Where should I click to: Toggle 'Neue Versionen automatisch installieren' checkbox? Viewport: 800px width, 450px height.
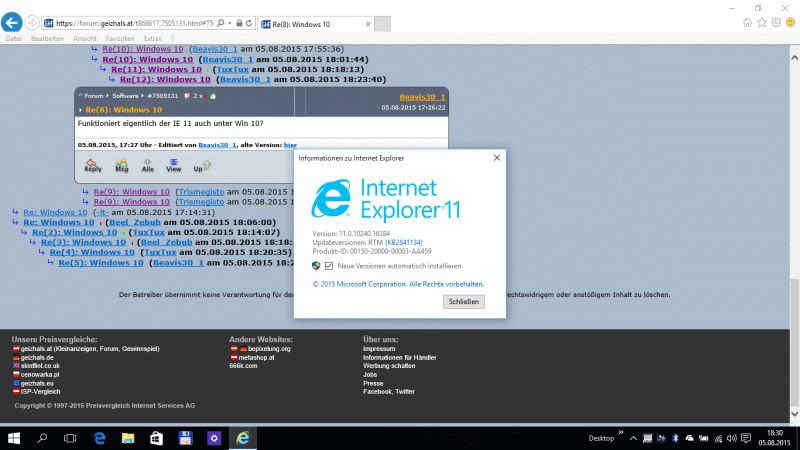pyautogui.click(x=329, y=266)
